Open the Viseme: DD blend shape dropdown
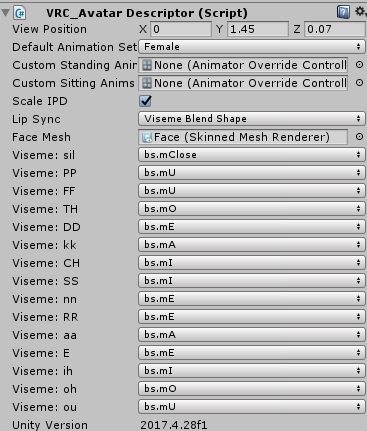This screenshot has height=431, width=367. pyautogui.click(x=252, y=227)
